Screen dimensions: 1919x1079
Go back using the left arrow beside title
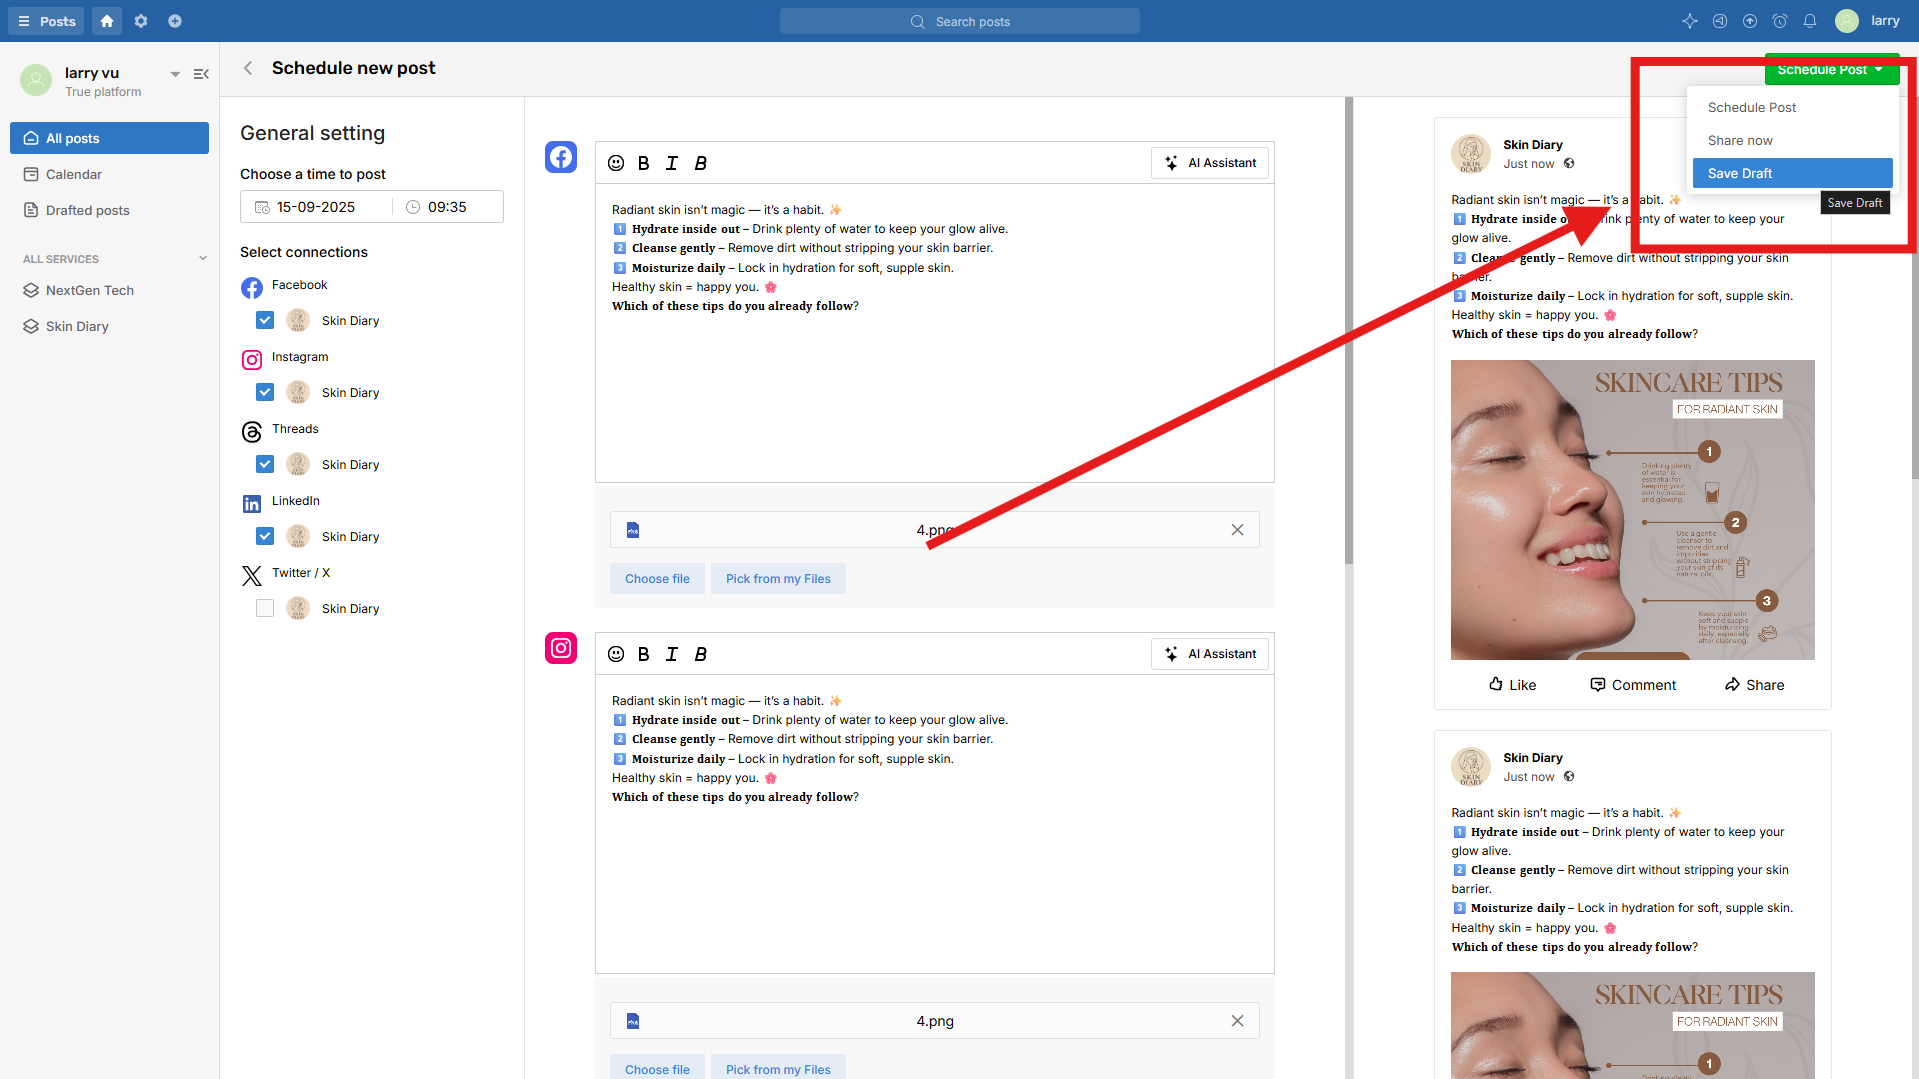248,68
